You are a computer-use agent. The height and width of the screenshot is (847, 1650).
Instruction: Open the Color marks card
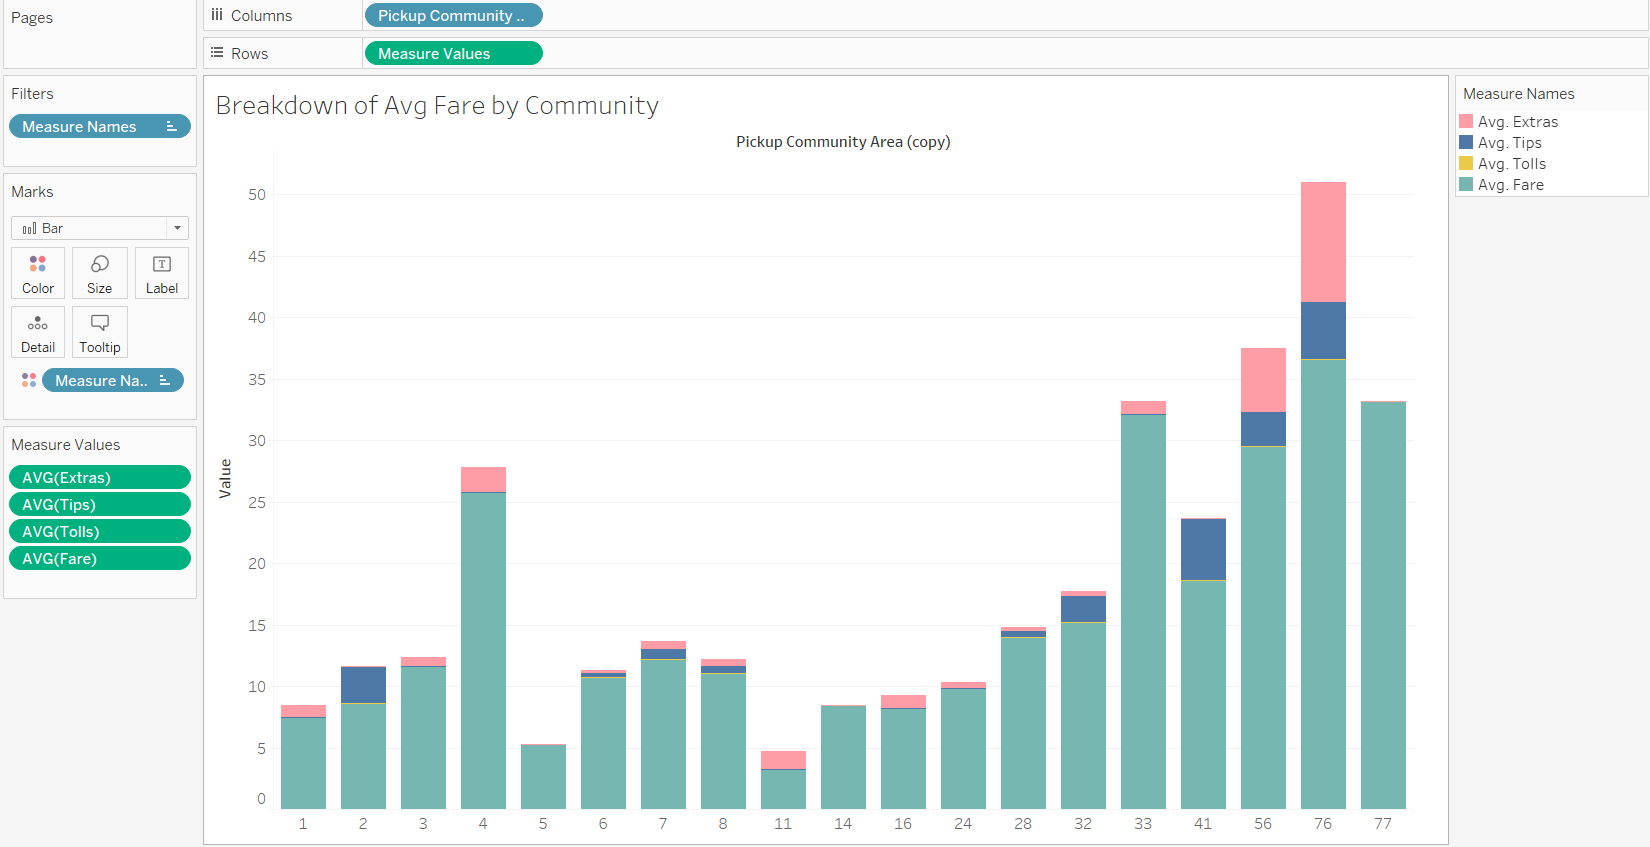click(x=38, y=273)
